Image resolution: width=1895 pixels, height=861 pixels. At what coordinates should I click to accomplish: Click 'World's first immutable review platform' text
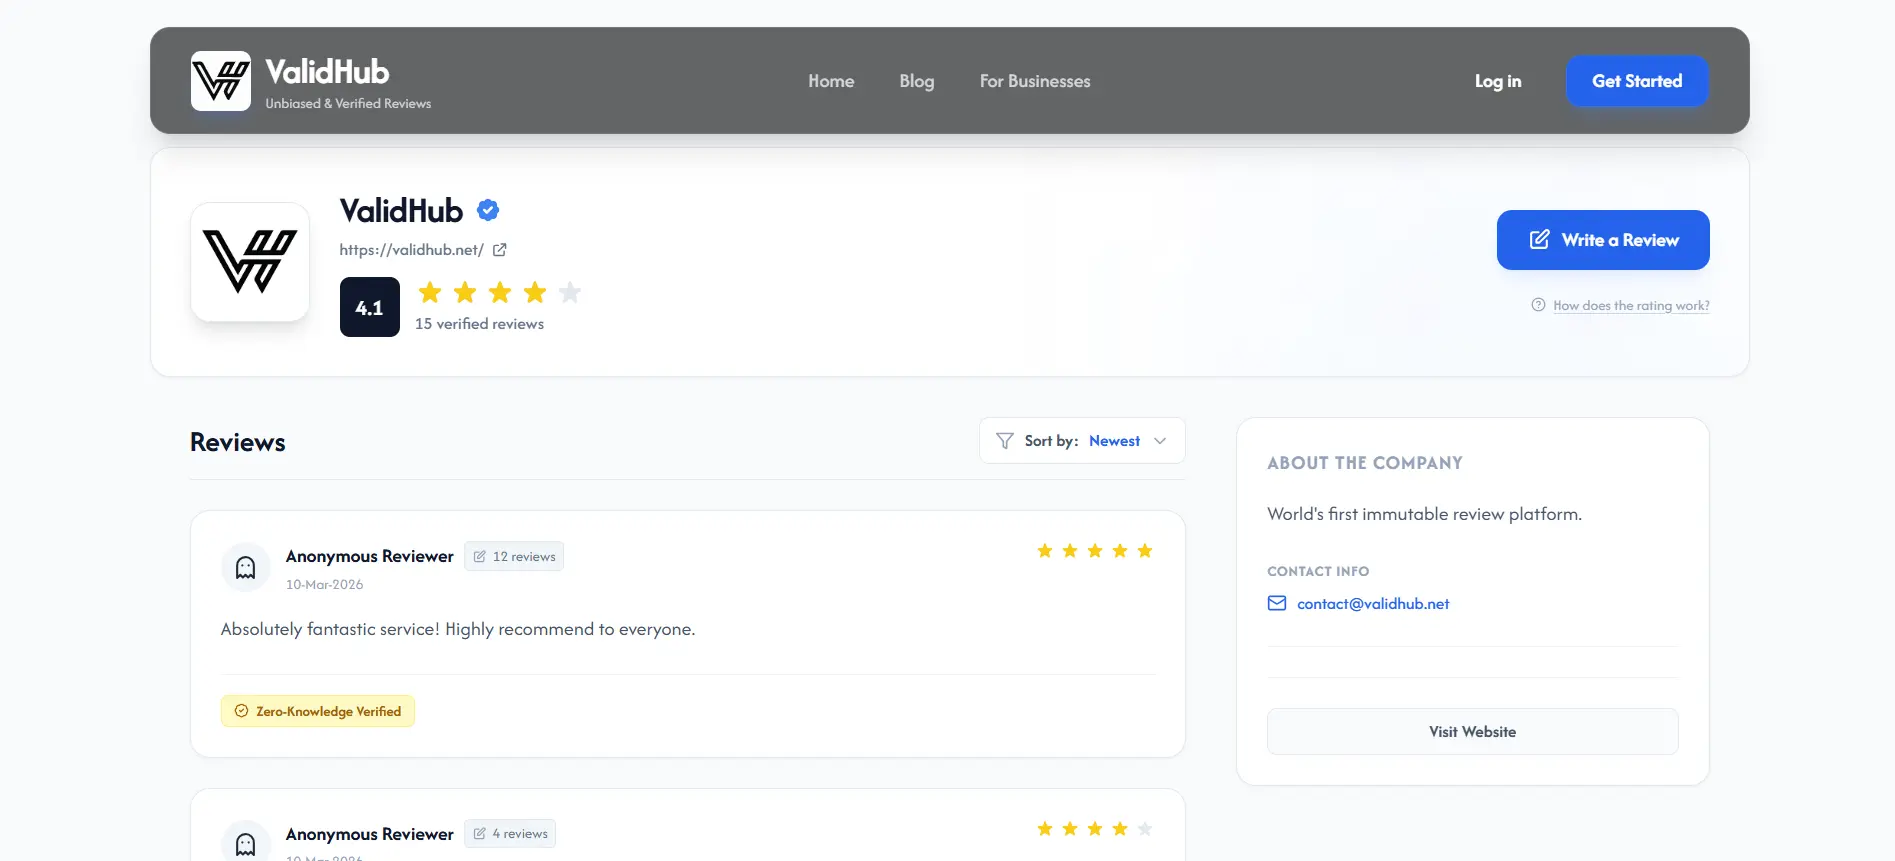coord(1424,514)
